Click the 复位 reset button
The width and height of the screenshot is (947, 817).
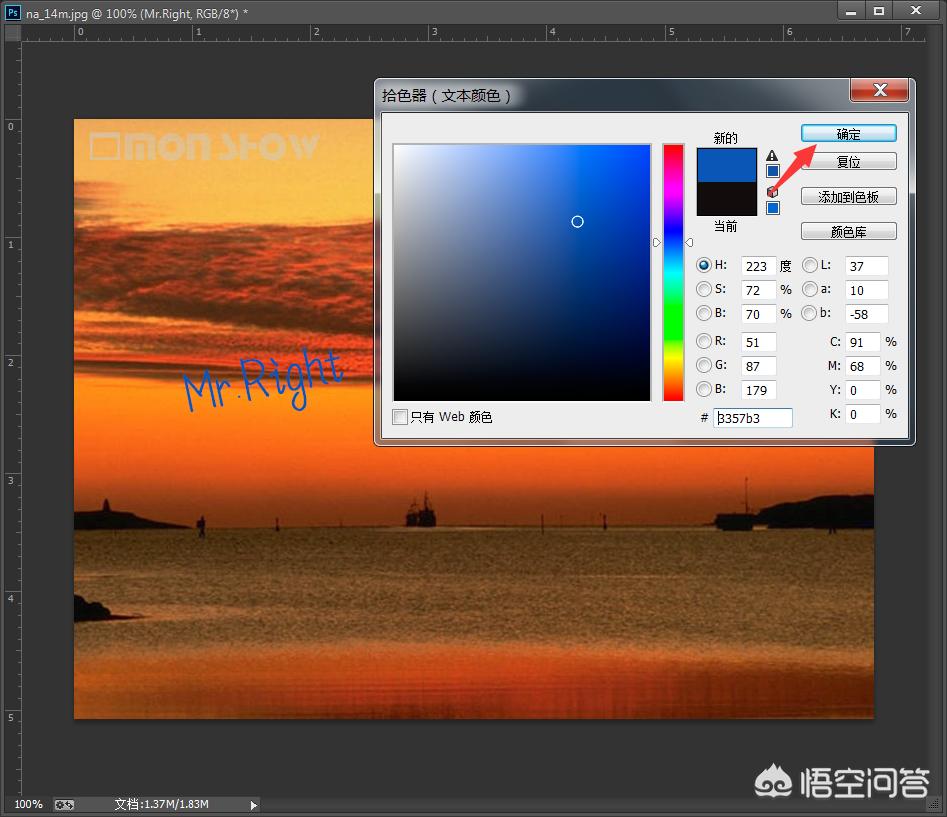848,161
